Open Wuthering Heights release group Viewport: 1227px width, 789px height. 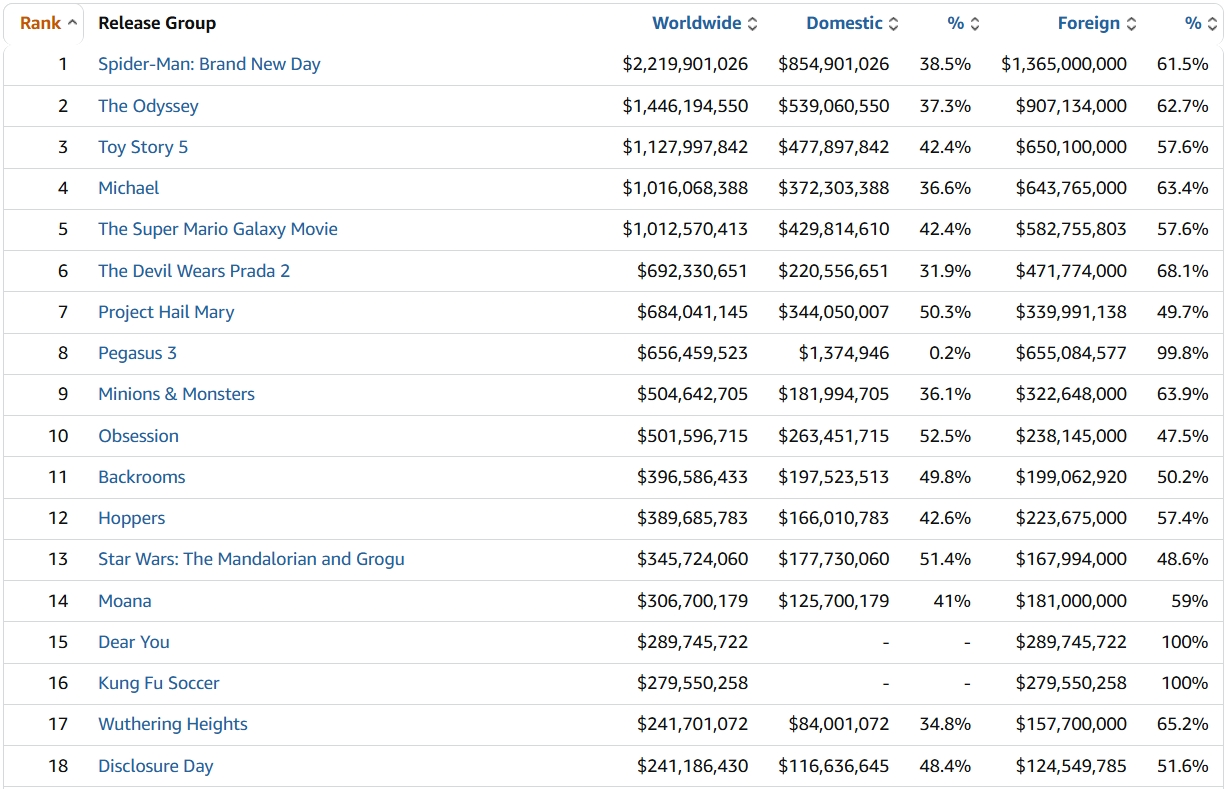(173, 724)
